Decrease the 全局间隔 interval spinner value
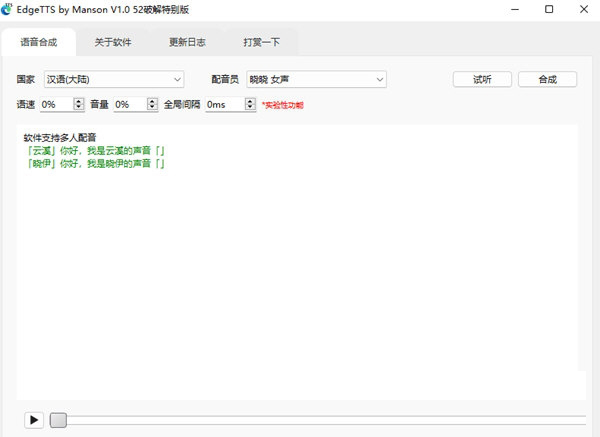 click(x=250, y=107)
